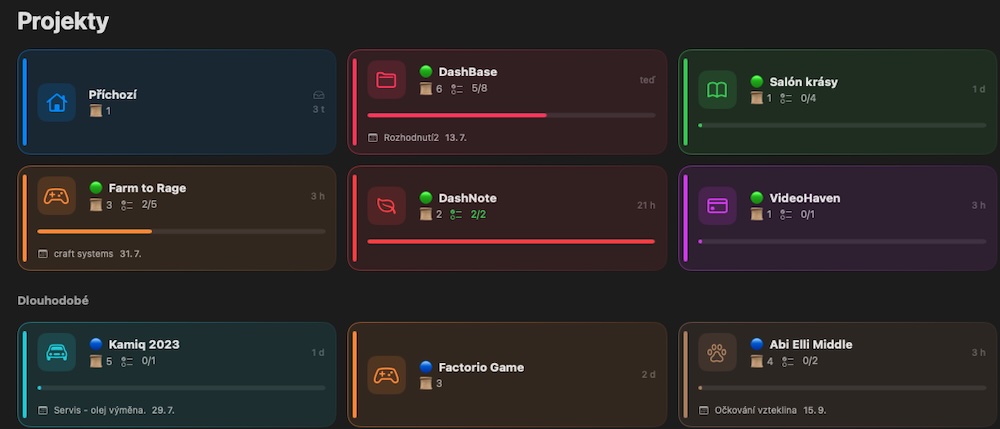Screen dimensions: 1000x429
Task: Click the notes icon under Příchozí title
Action: coord(96,111)
